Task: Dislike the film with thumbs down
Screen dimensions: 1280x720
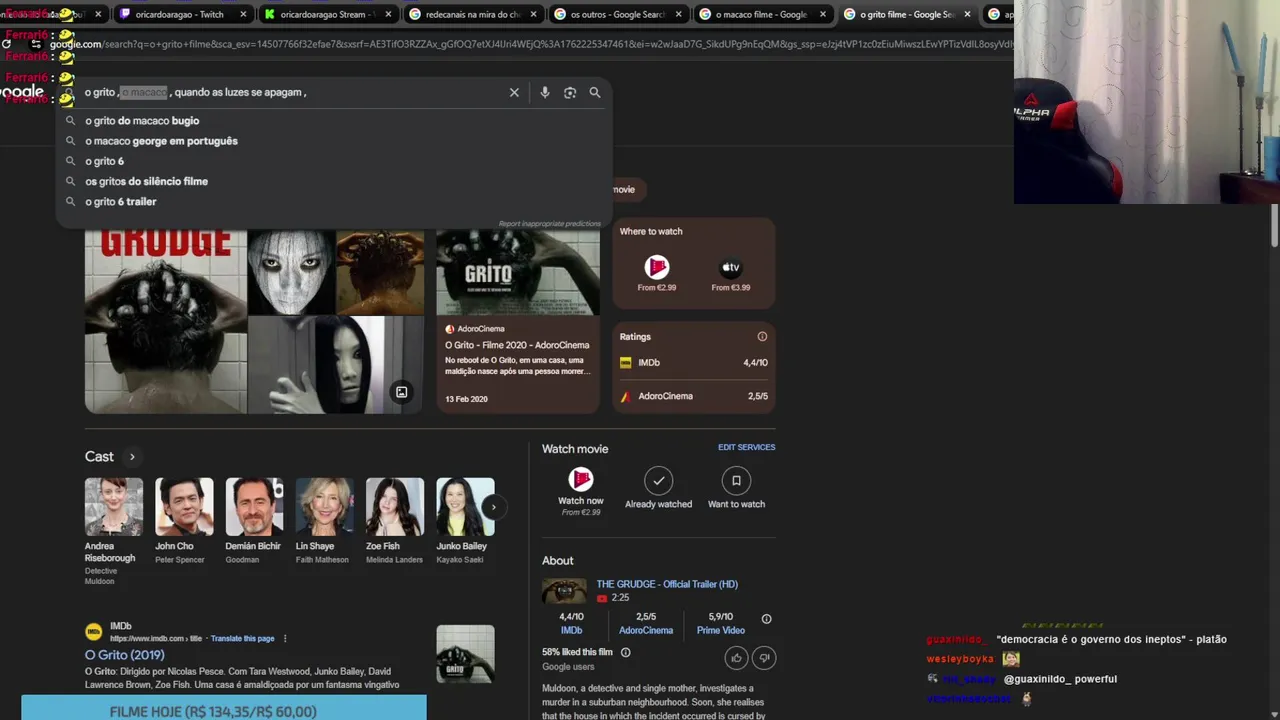Action: [x=764, y=657]
